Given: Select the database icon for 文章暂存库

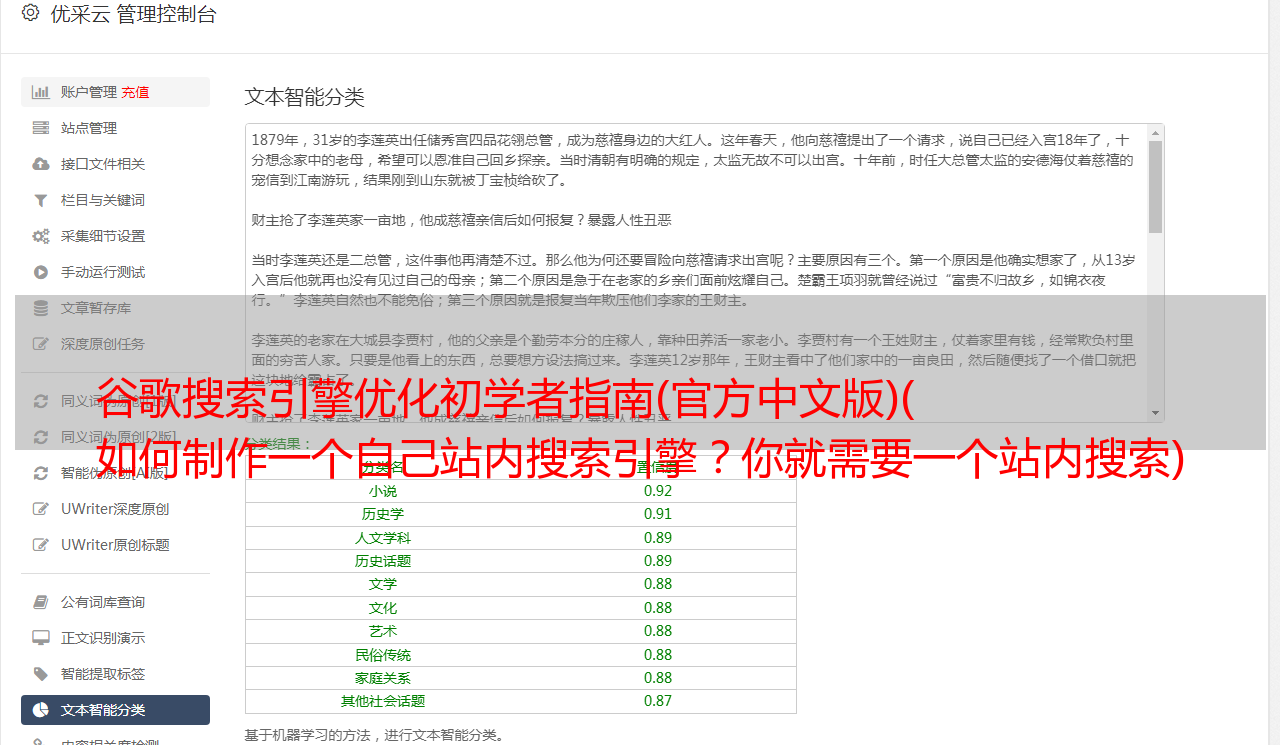Looking at the screenshot, I should 41,308.
